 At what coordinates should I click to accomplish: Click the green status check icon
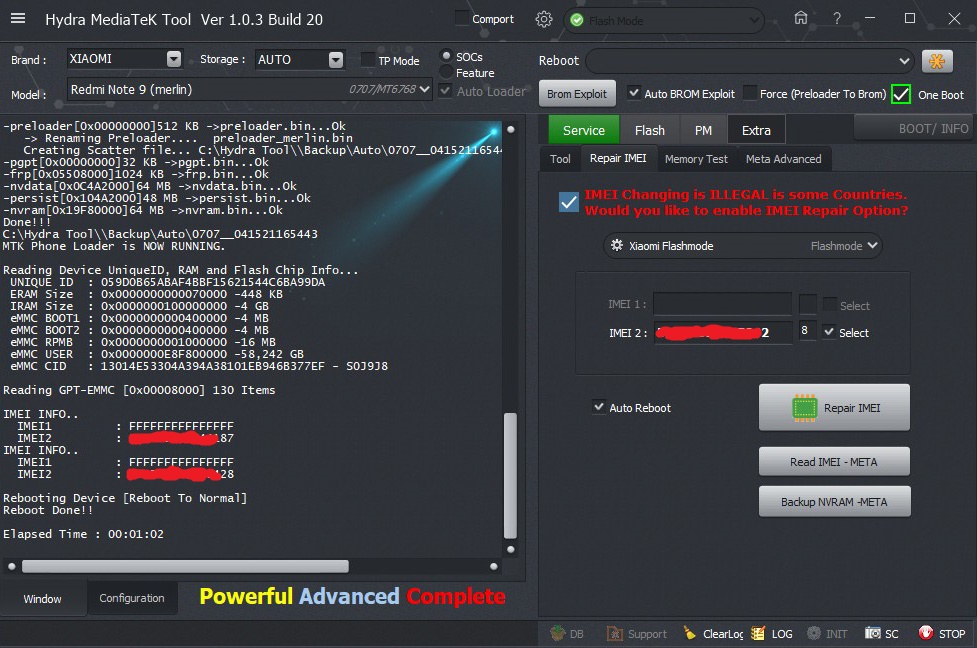[x=577, y=21]
